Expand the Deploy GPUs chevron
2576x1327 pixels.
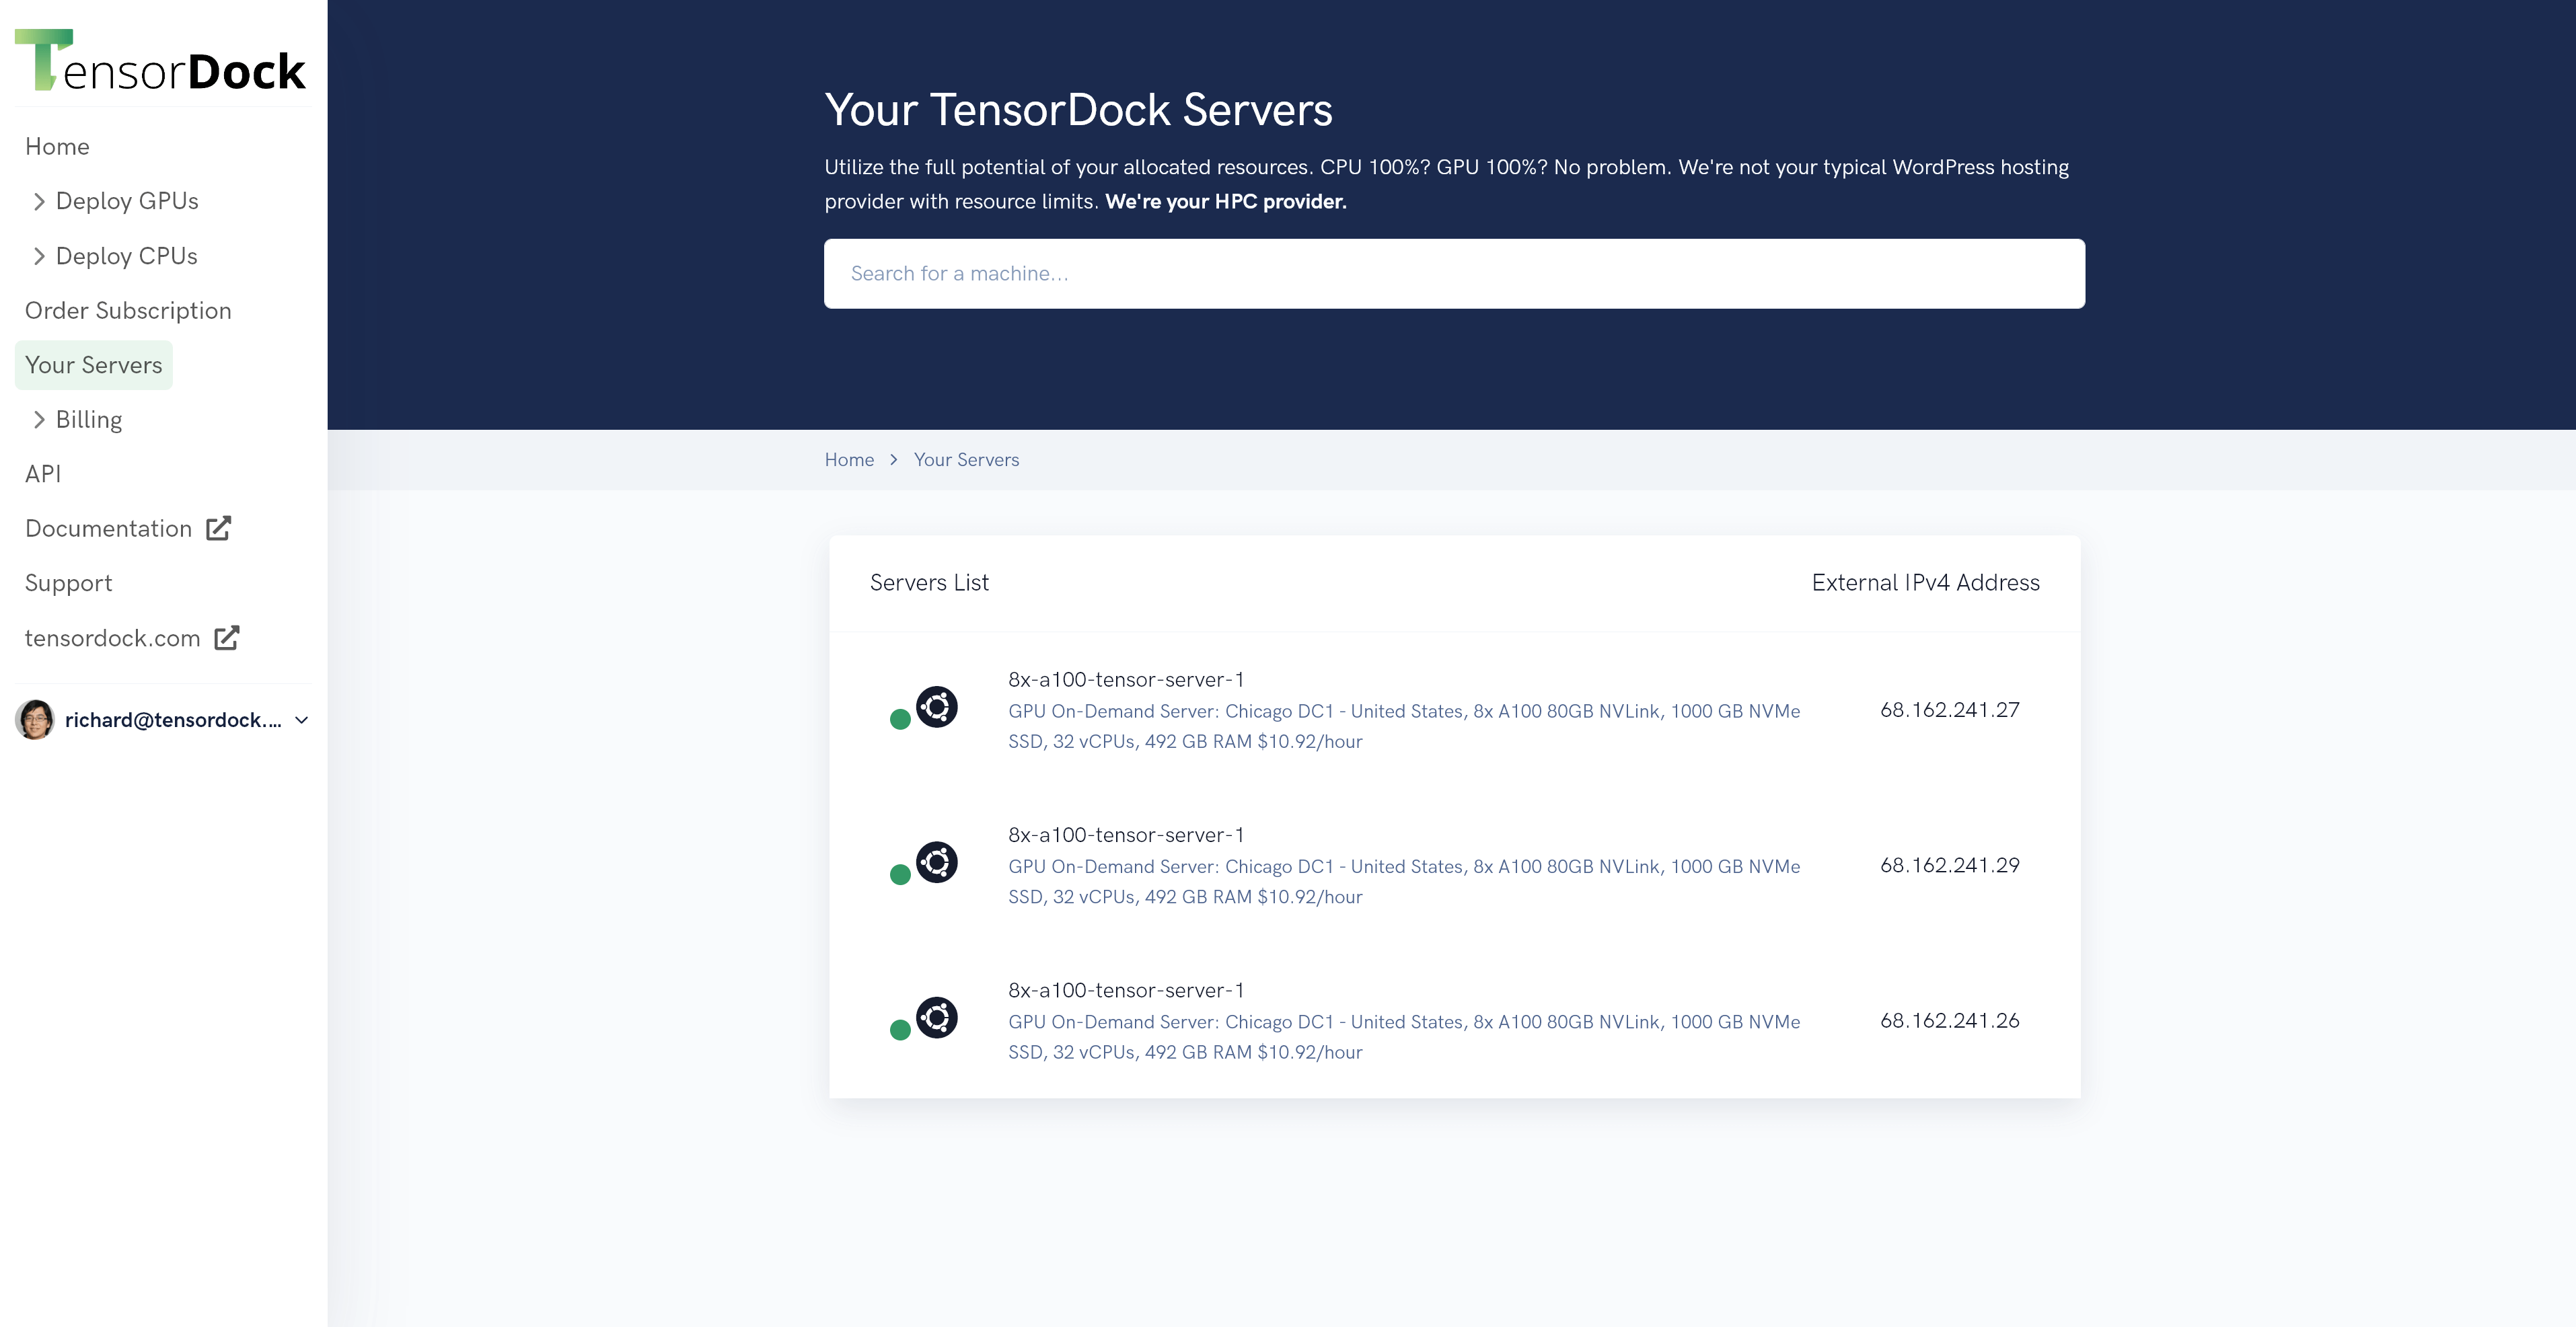coord(39,202)
